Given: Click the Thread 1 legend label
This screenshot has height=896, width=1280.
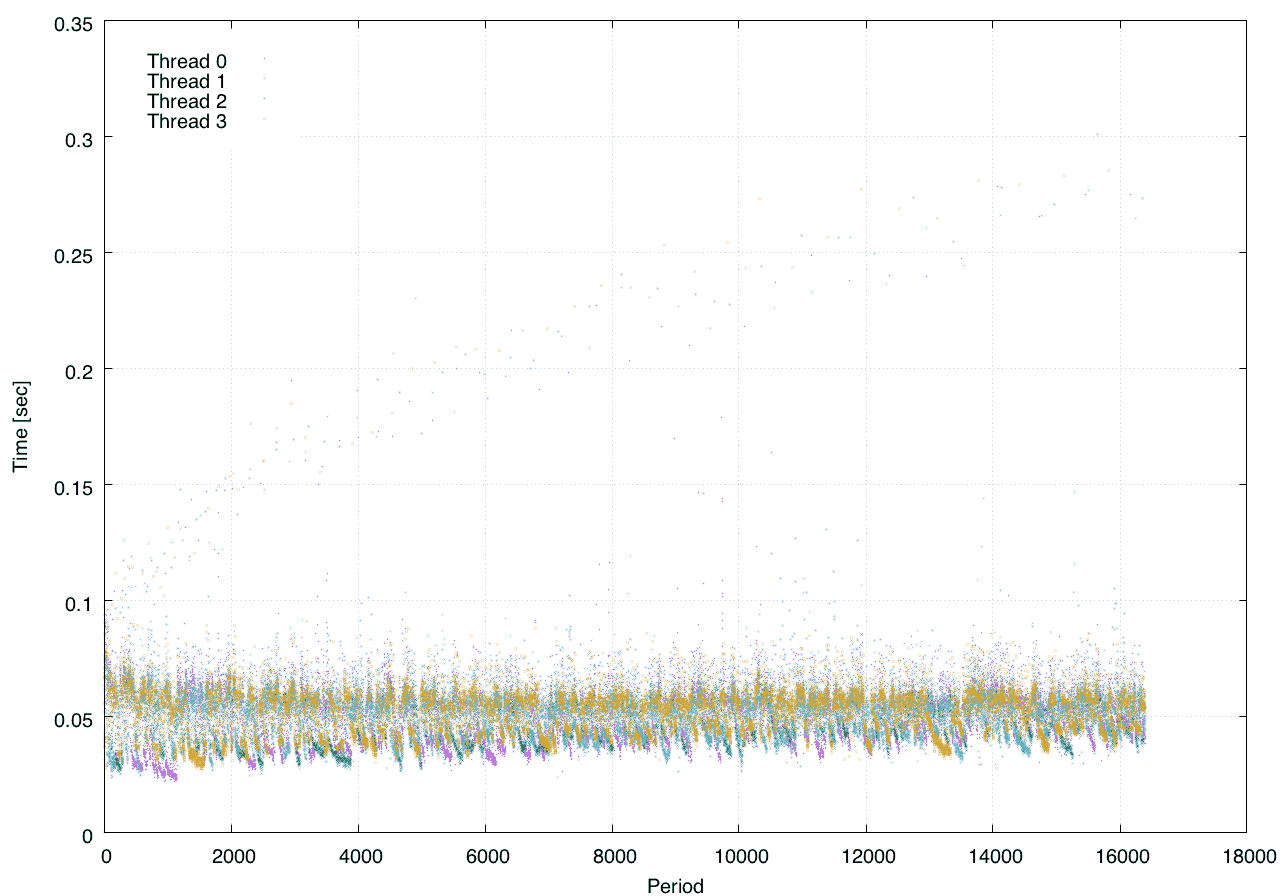Looking at the screenshot, I should [187, 81].
